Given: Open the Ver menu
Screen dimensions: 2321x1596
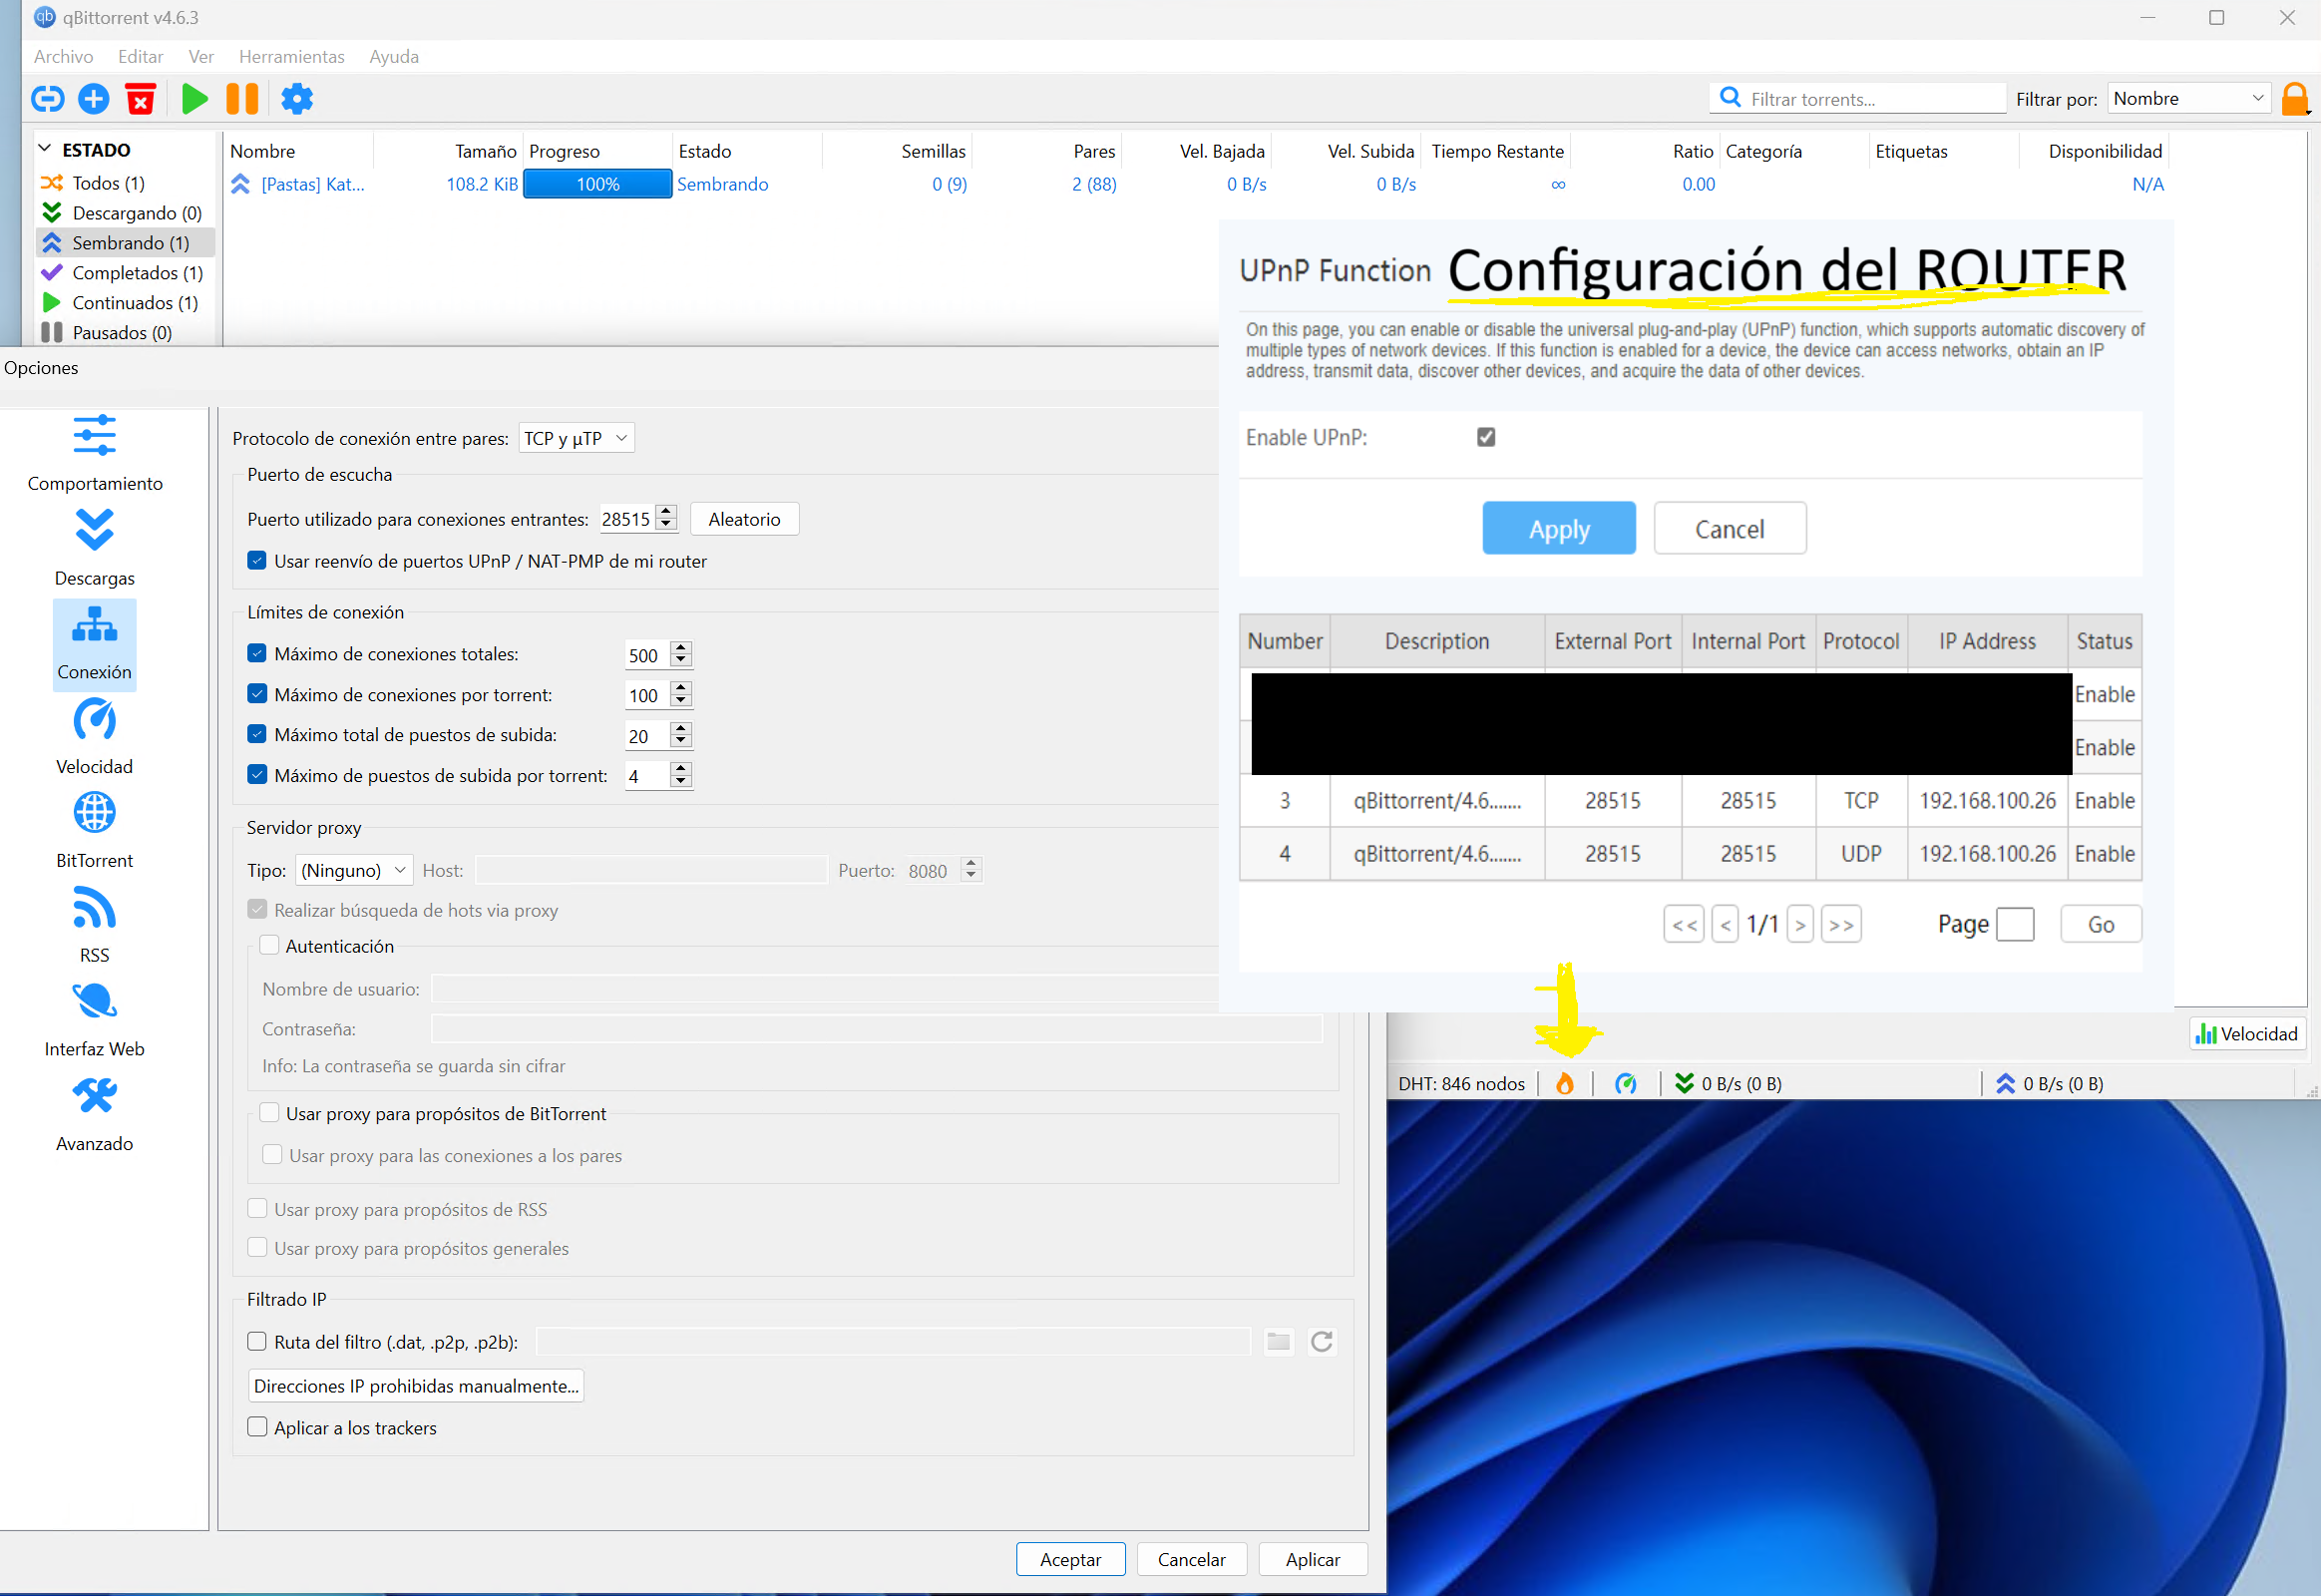Looking at the screenshot, I should (201, 56).
